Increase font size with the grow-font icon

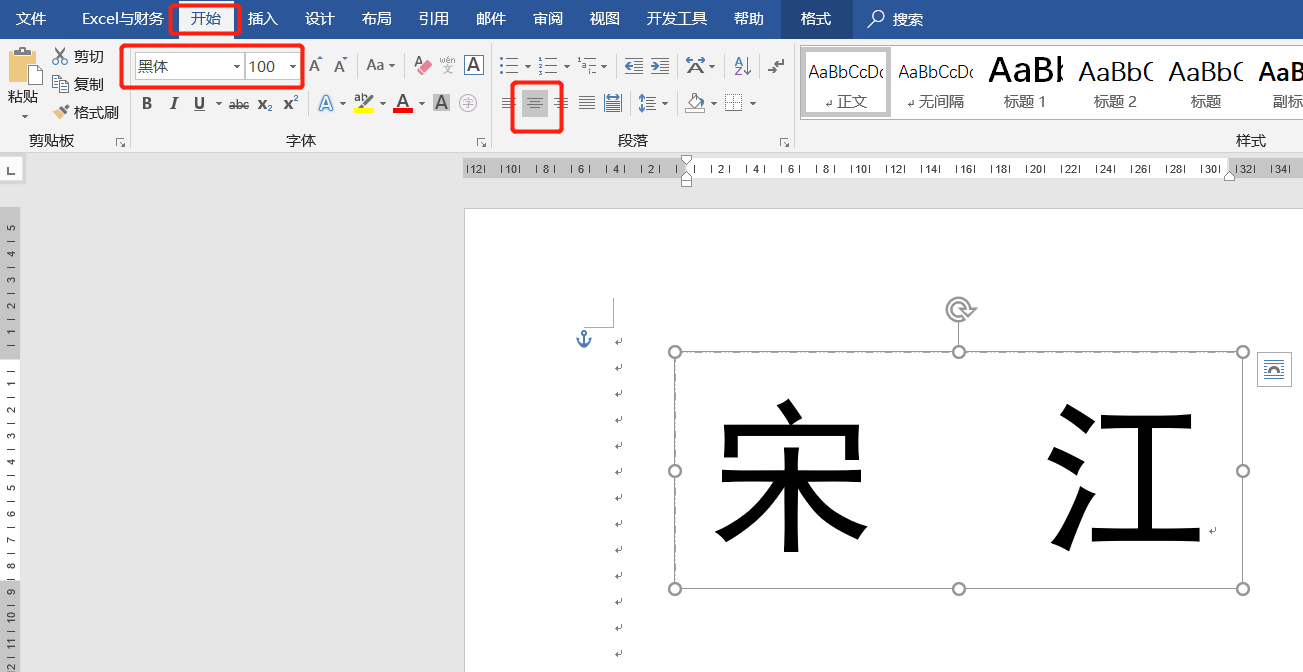tap(315, 66)
